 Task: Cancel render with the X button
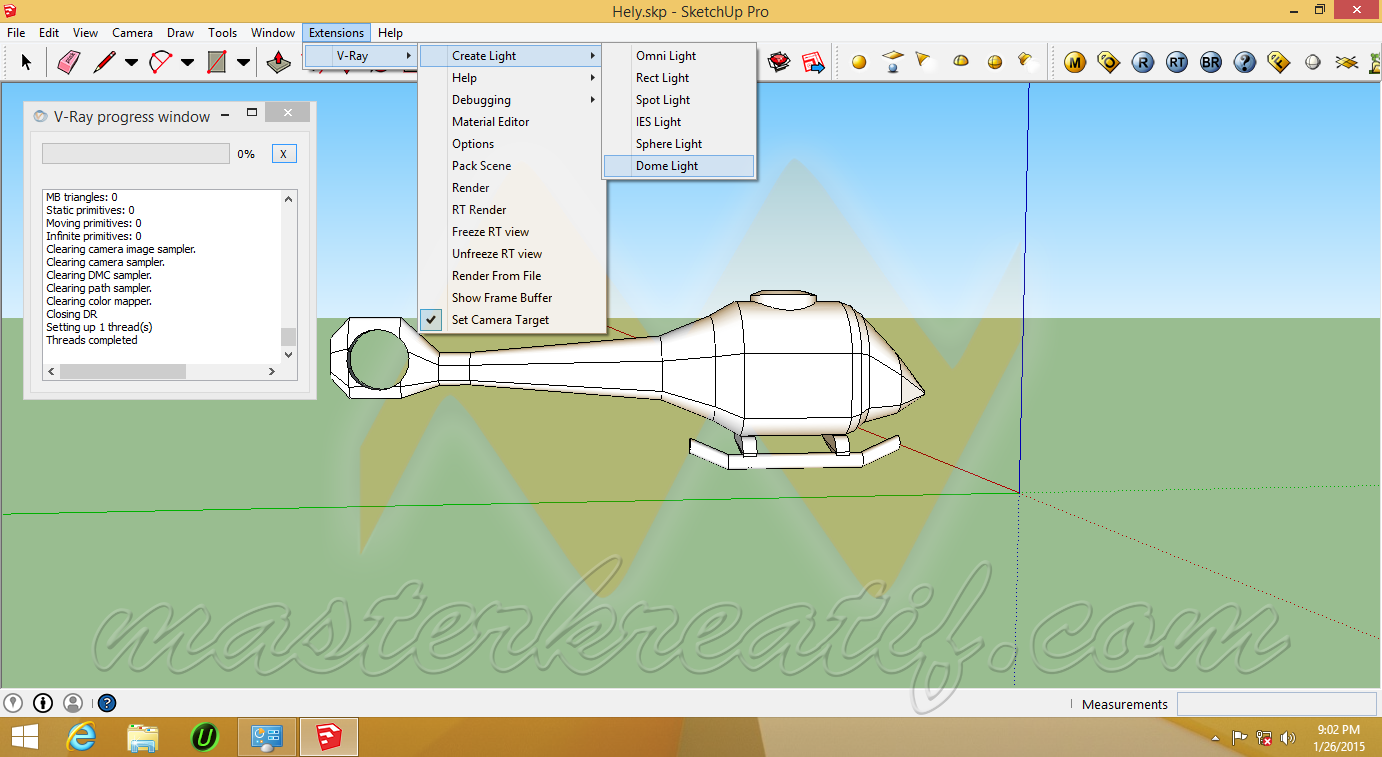pyautogui.click(x=284, y=154)
